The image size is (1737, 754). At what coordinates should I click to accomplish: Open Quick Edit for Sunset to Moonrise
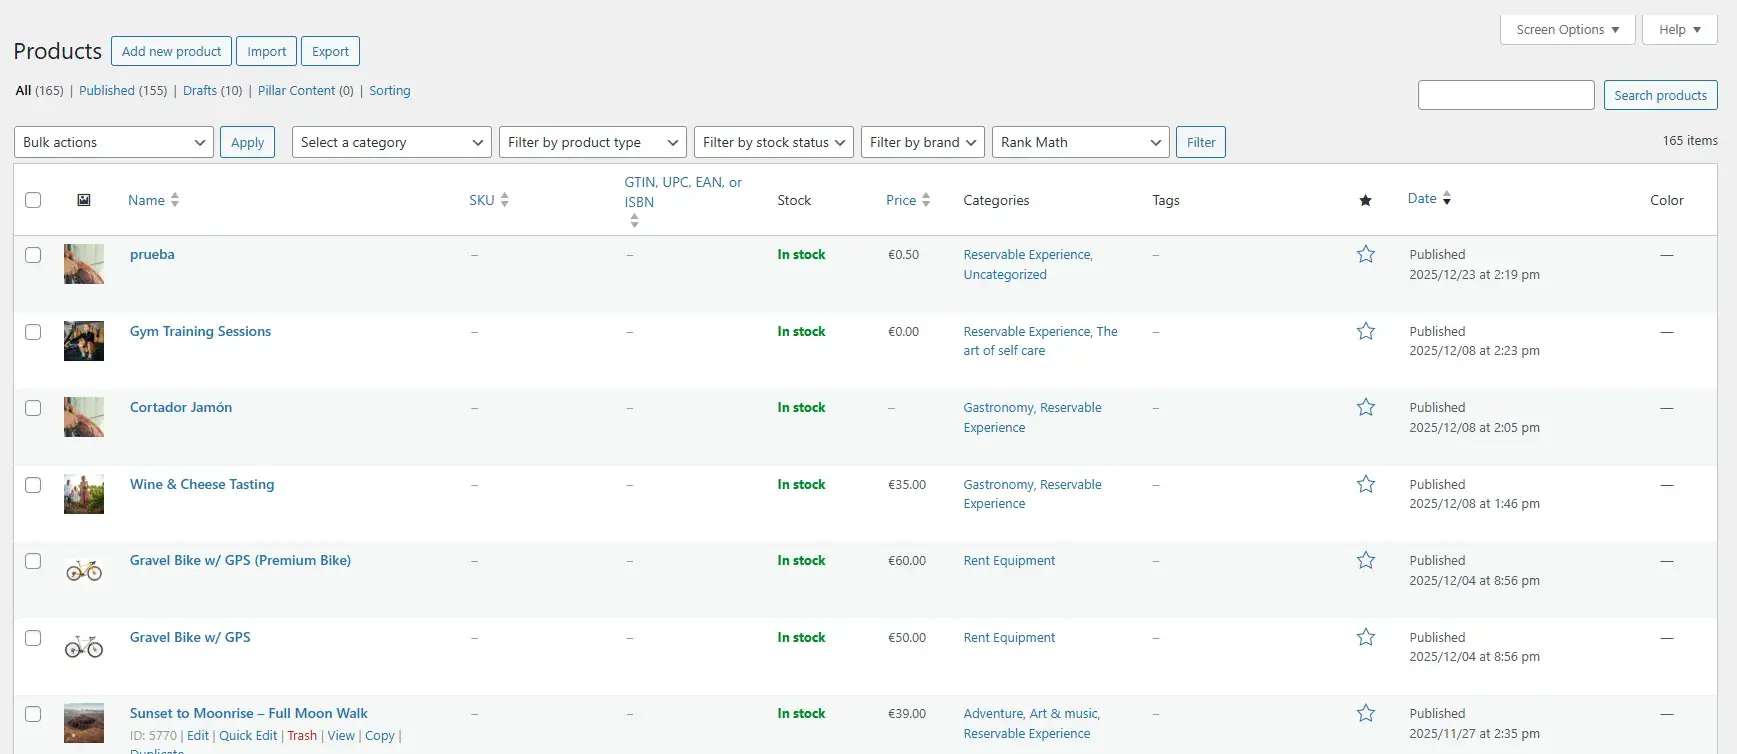click(x=248, y=735)
